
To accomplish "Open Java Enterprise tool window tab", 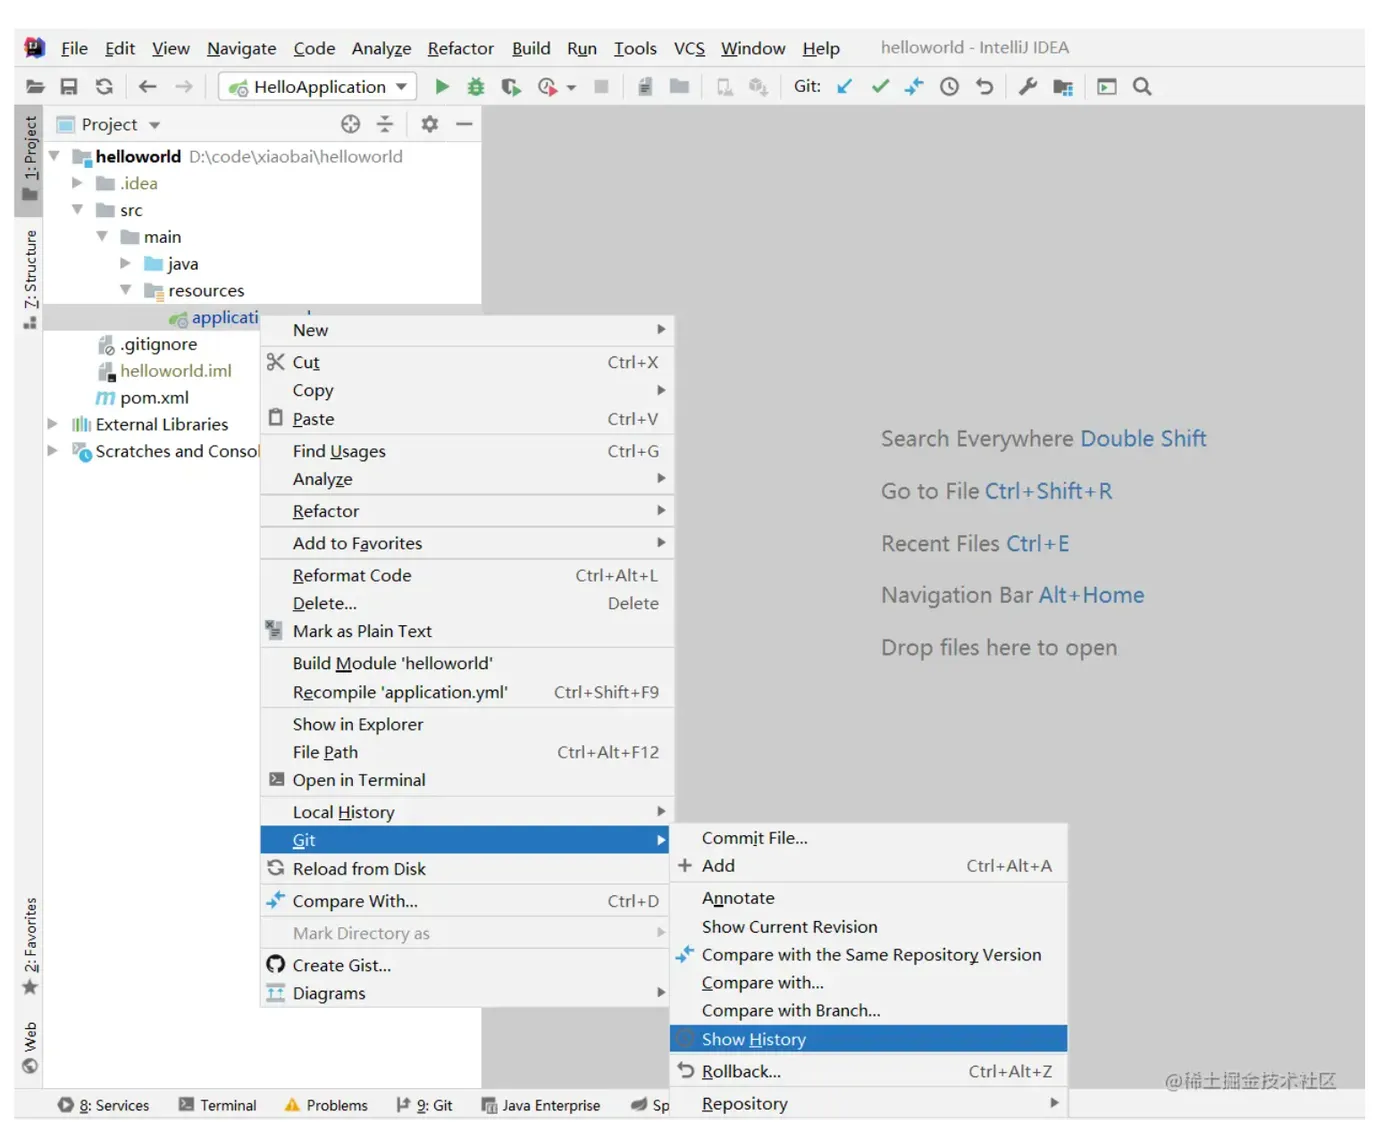I will (541, 1105).
